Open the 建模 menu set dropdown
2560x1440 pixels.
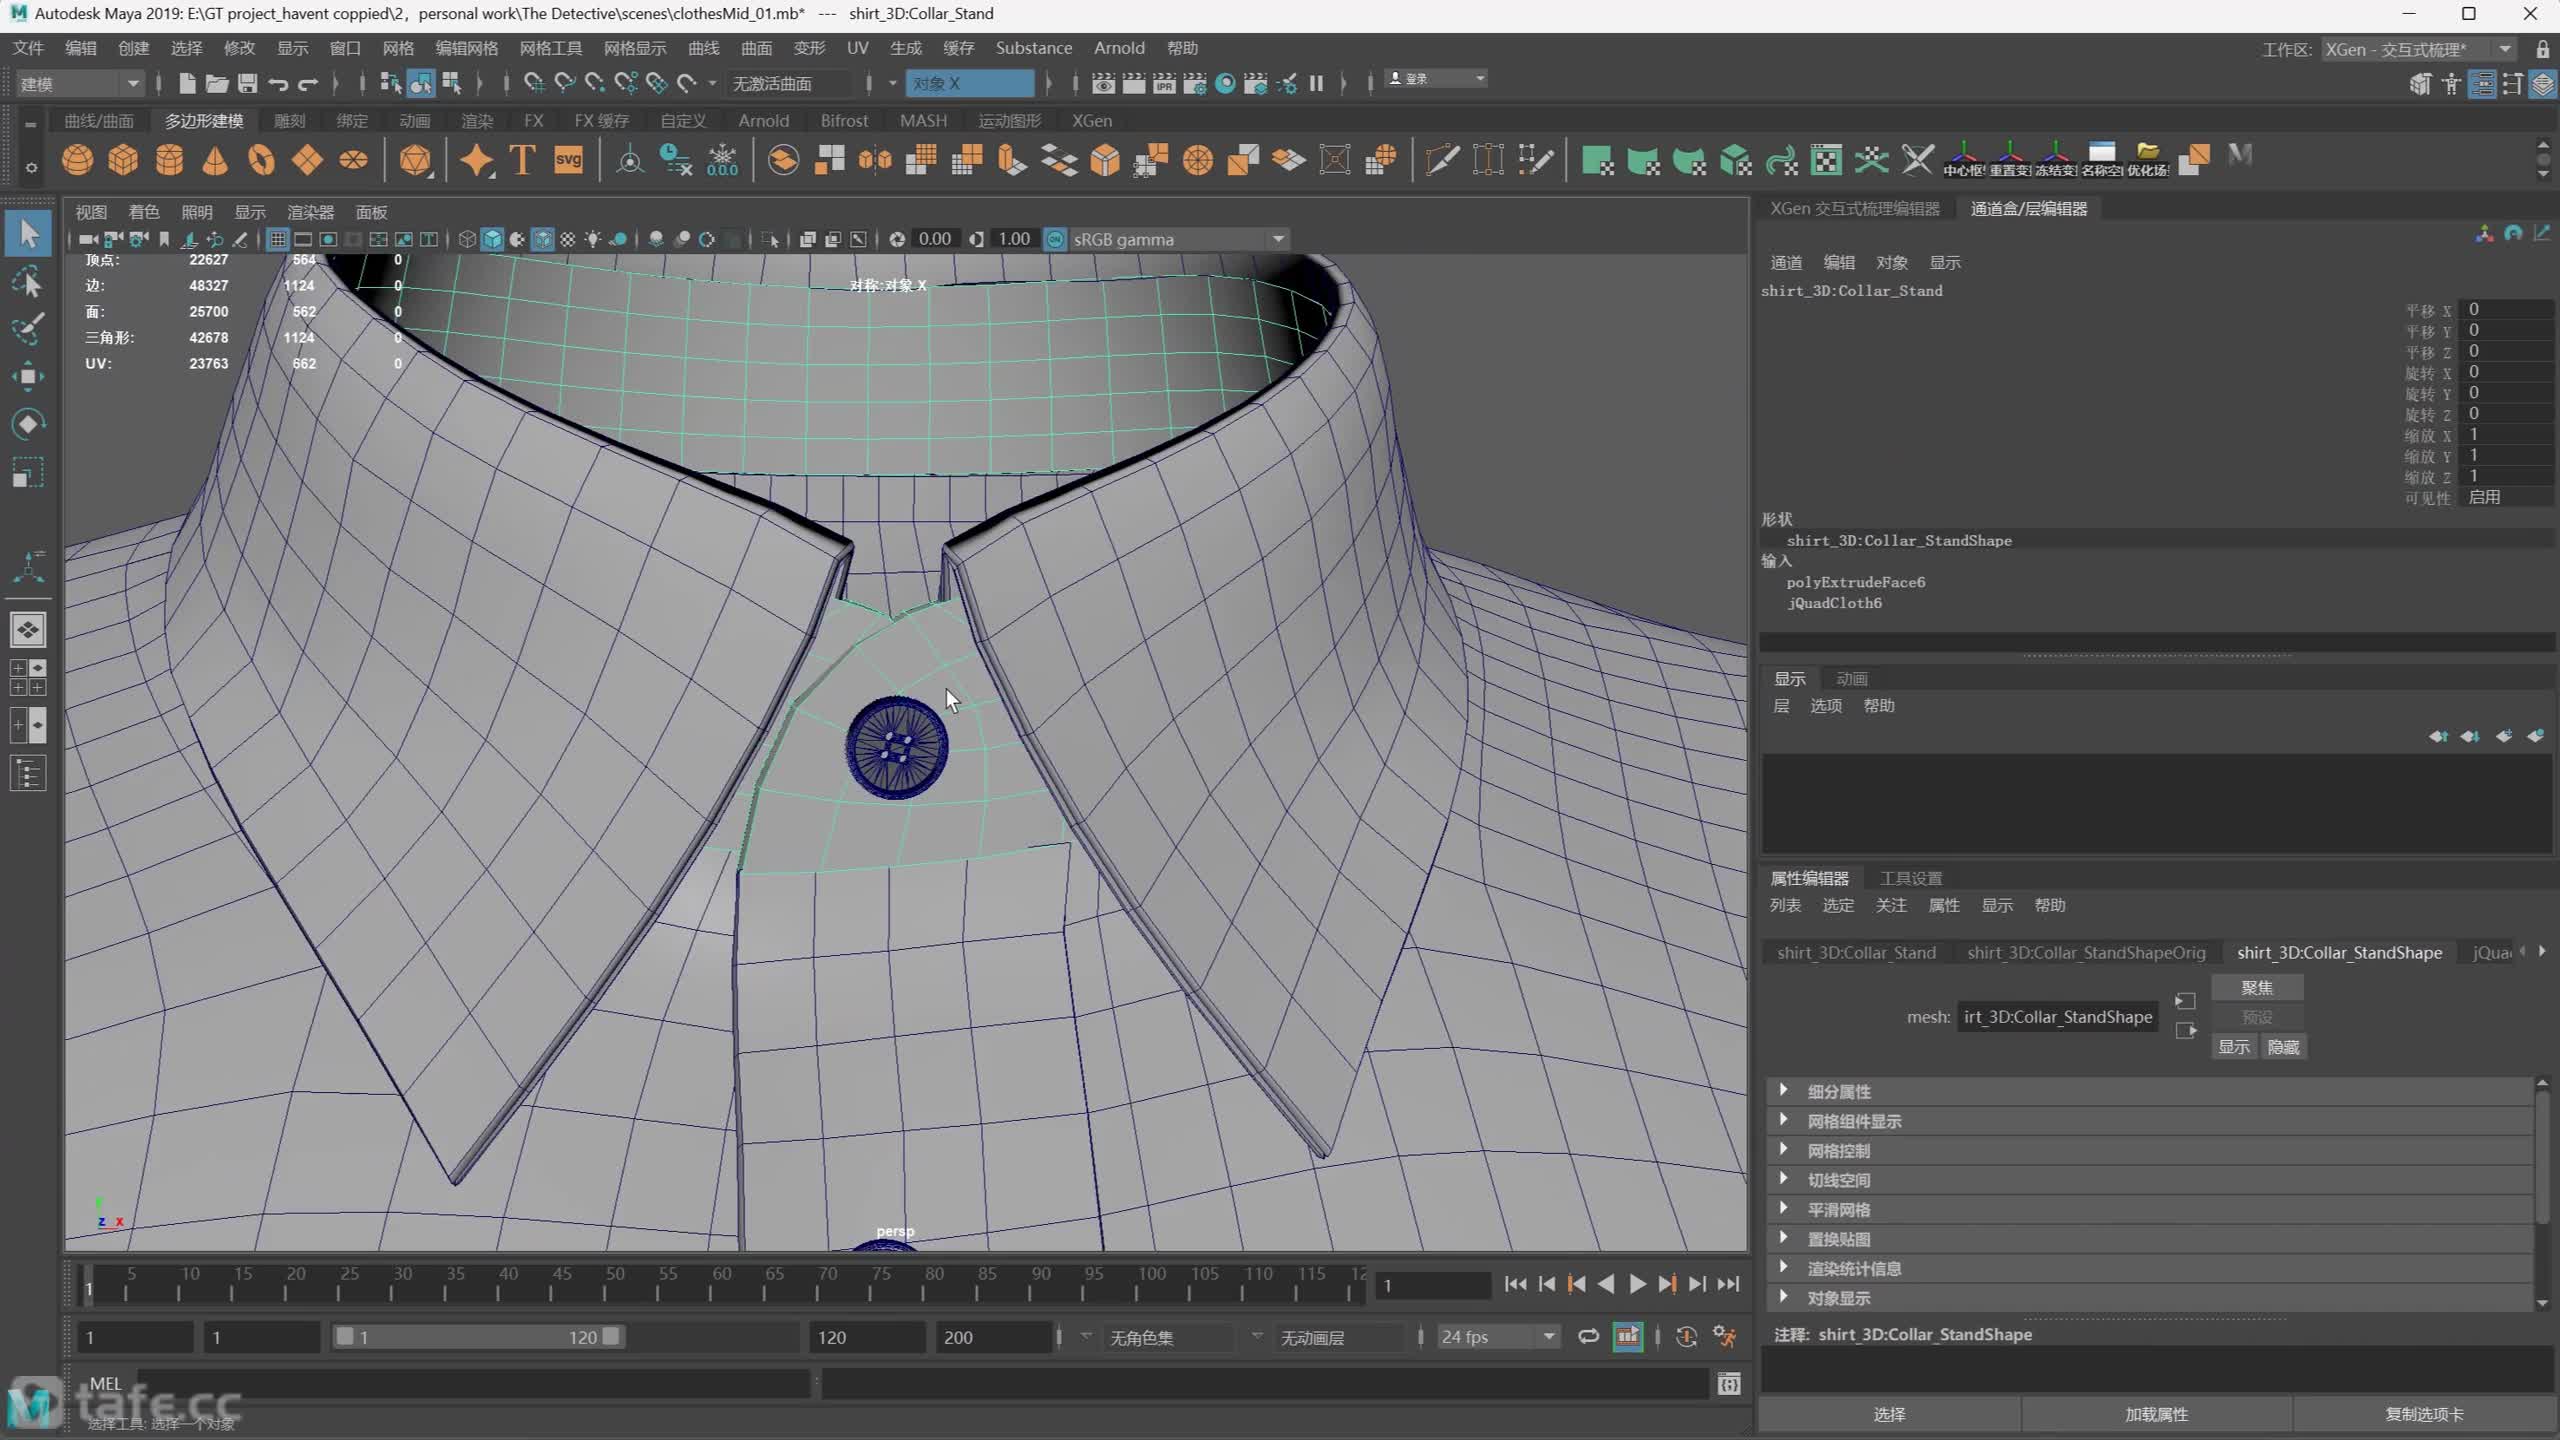click(x=80, y=83)
